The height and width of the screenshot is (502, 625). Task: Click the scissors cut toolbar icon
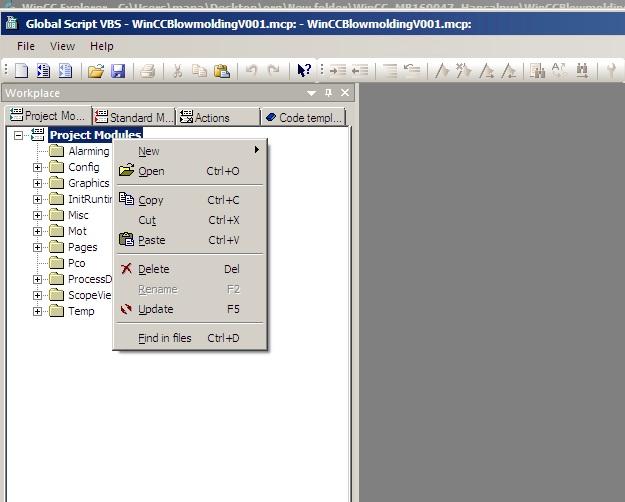(x=178, y=71)
